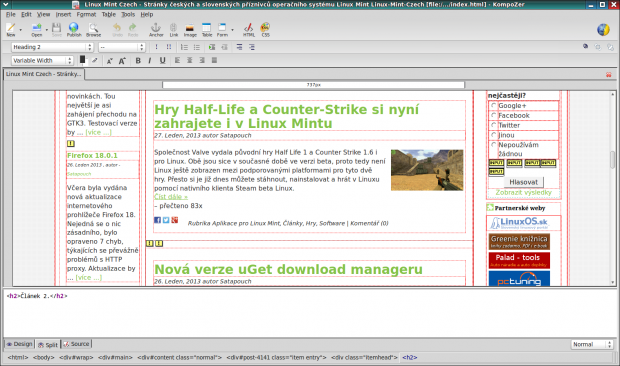620x366 pixels.
Task: Select Facebook radio option
Action: coord(493,115)
